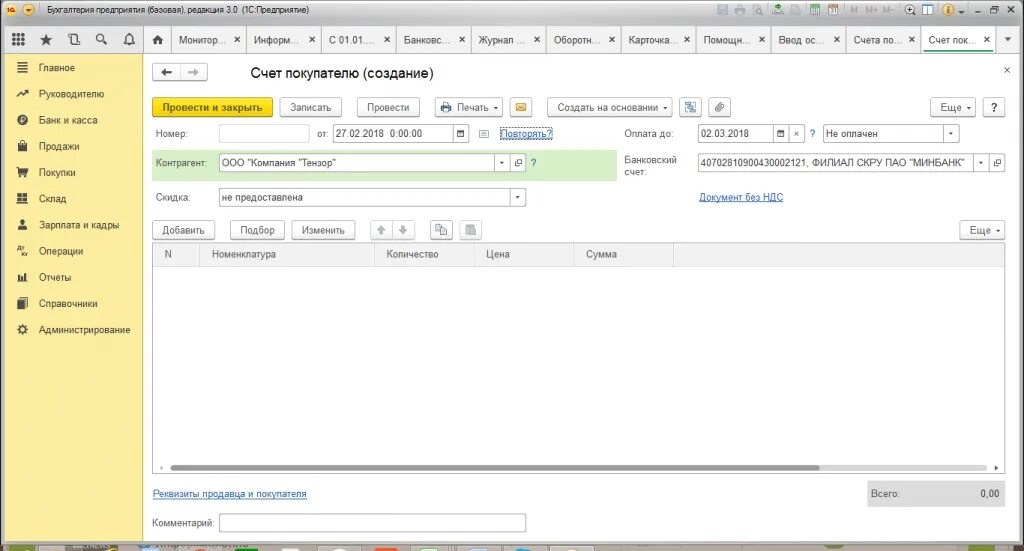
Task: Click the blue ? next to Контрагент
Action: point(534,163)
